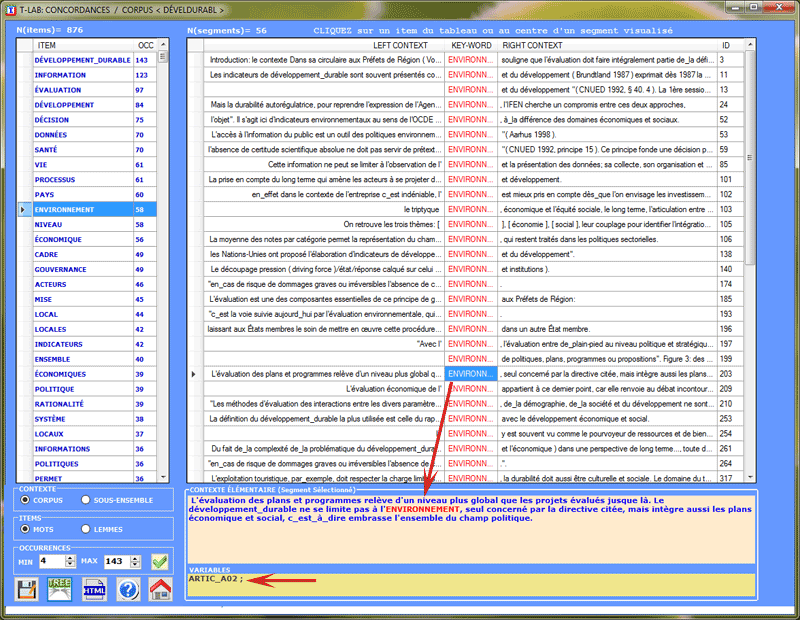This screenshot has width=800, height=620.
Task: Open help via the blue question mark
Action: [x=128, y=589]
